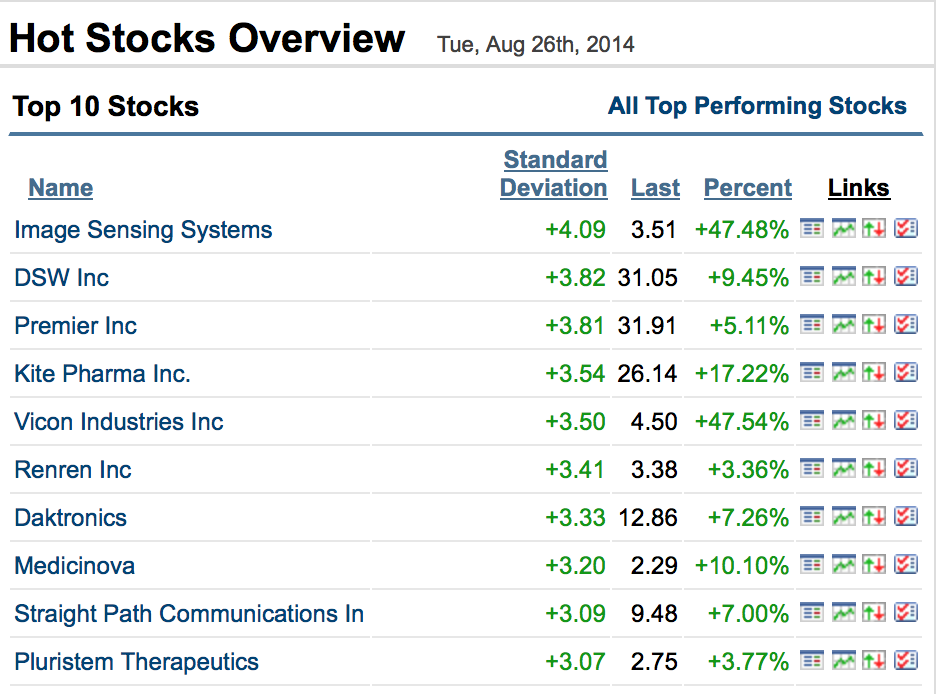Sort by Percent column header
Screen dimensions: 938x694
(748, 188)
